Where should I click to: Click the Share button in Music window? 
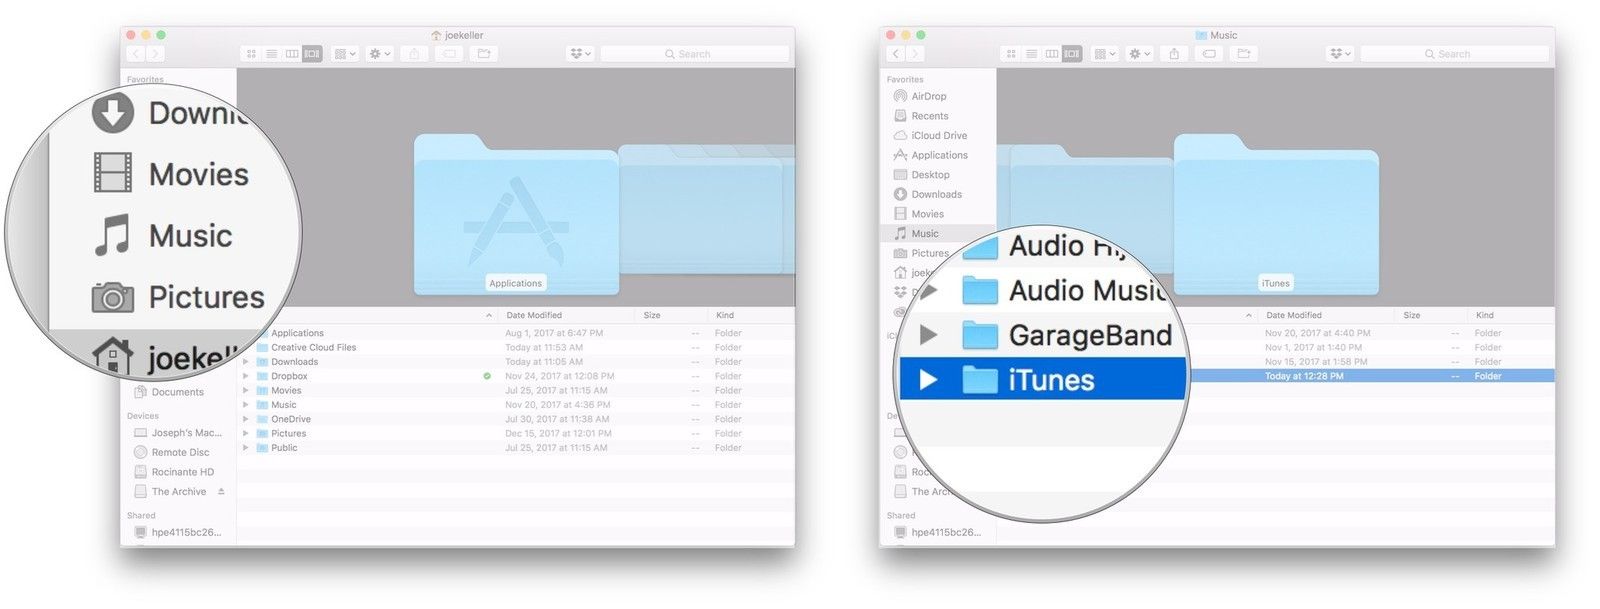coord(1174,54)
